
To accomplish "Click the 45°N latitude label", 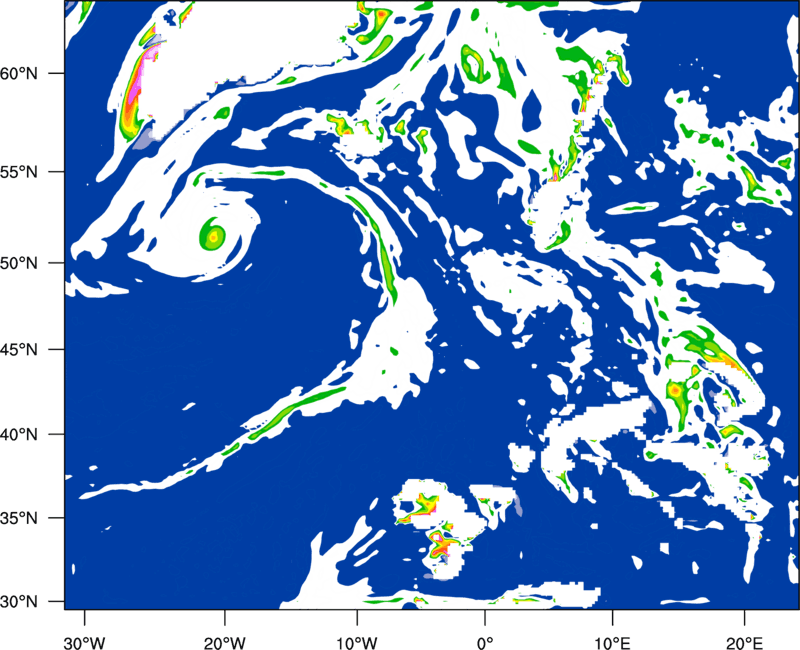I will [x=19, y=349].
